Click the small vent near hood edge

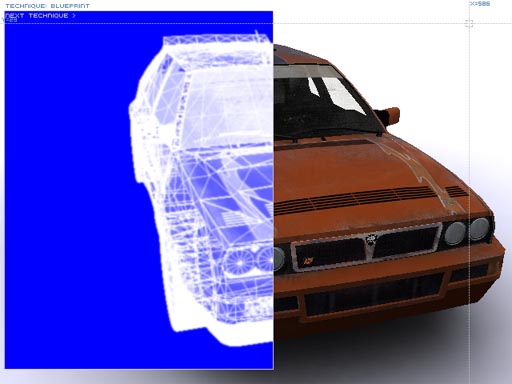455,191
